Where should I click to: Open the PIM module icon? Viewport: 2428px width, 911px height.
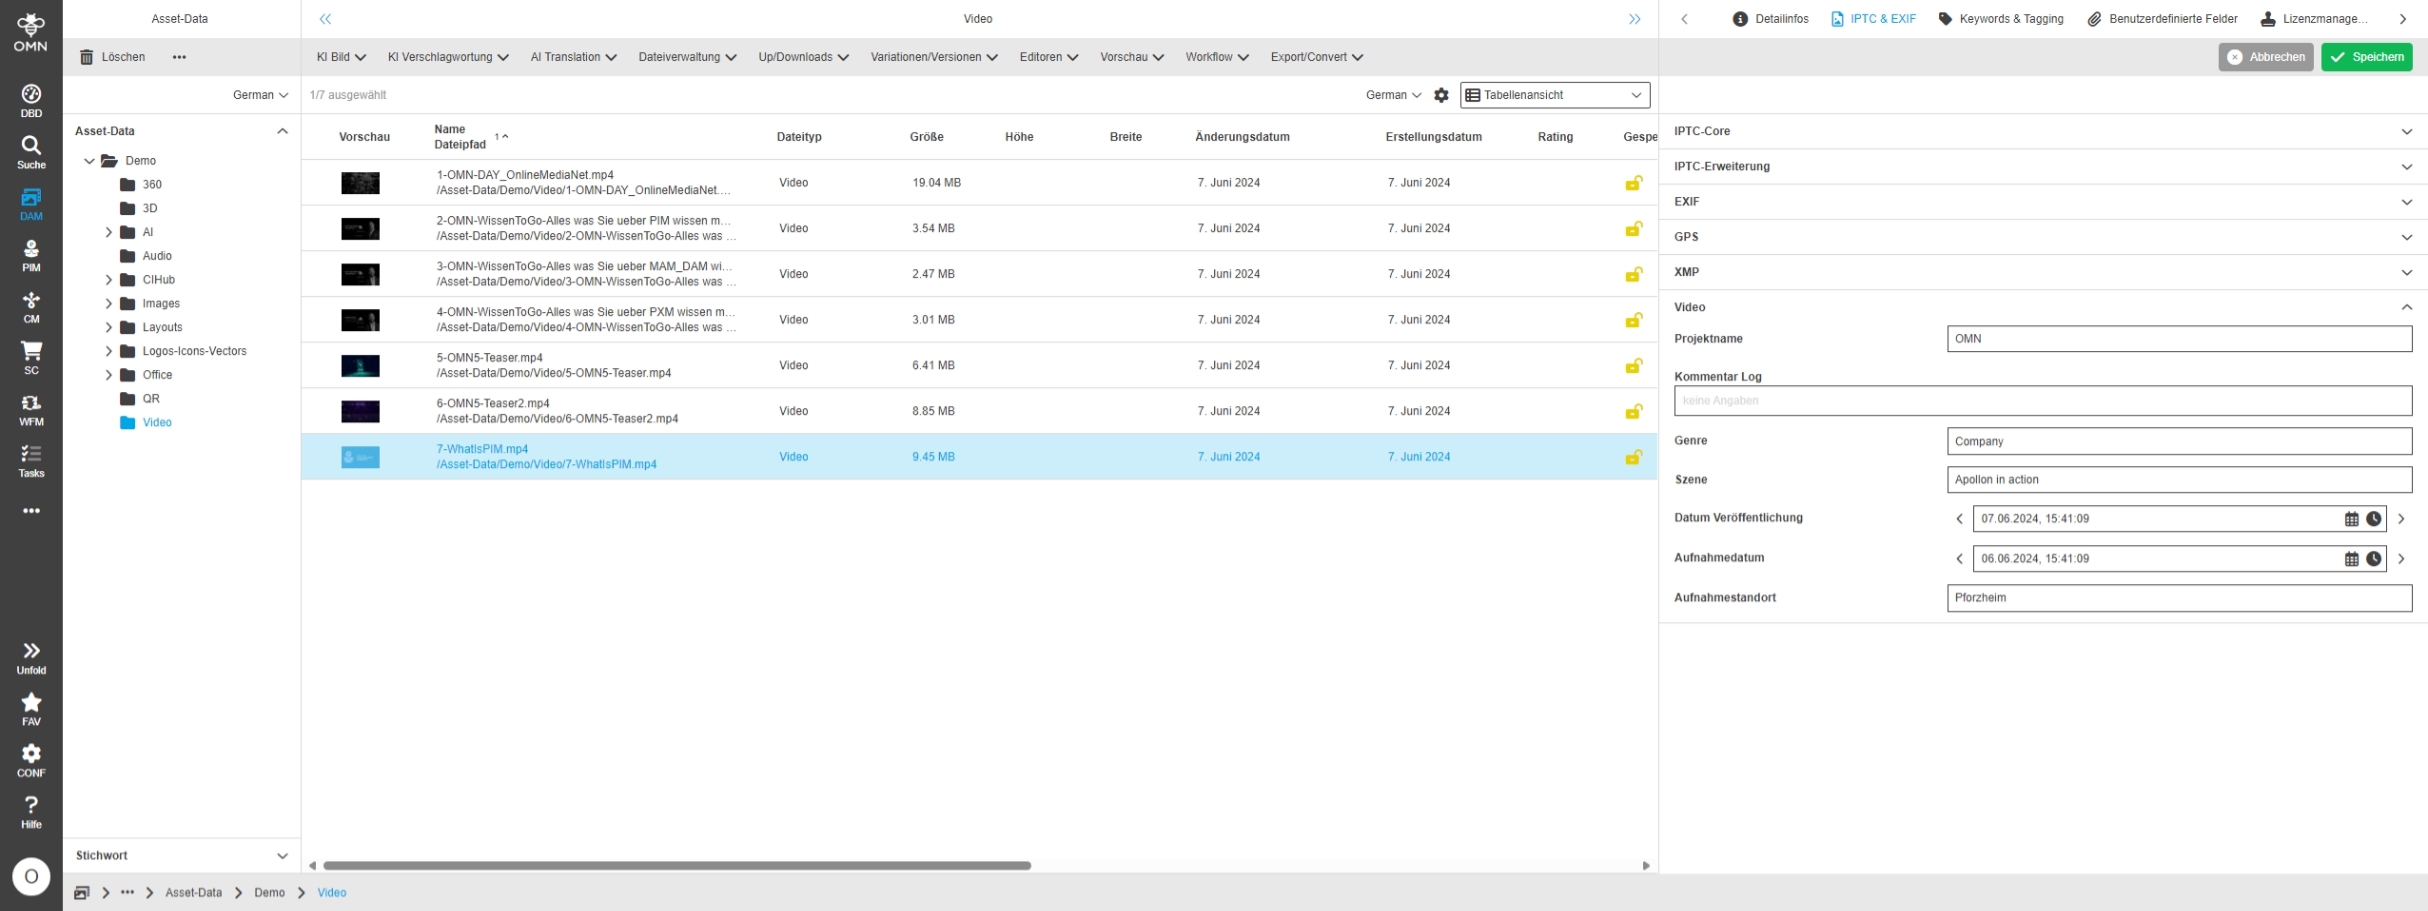click(x=31, y=255)
